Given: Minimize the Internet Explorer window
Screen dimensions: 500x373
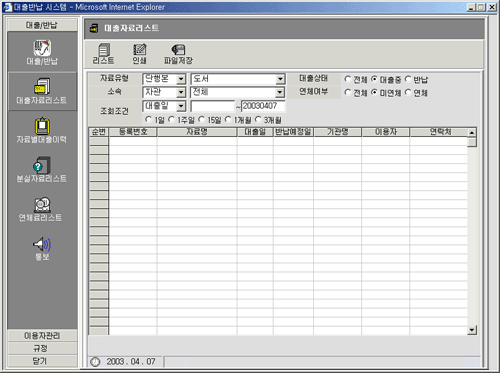Looking at the screenshot, I should click(x=471, y=7).
